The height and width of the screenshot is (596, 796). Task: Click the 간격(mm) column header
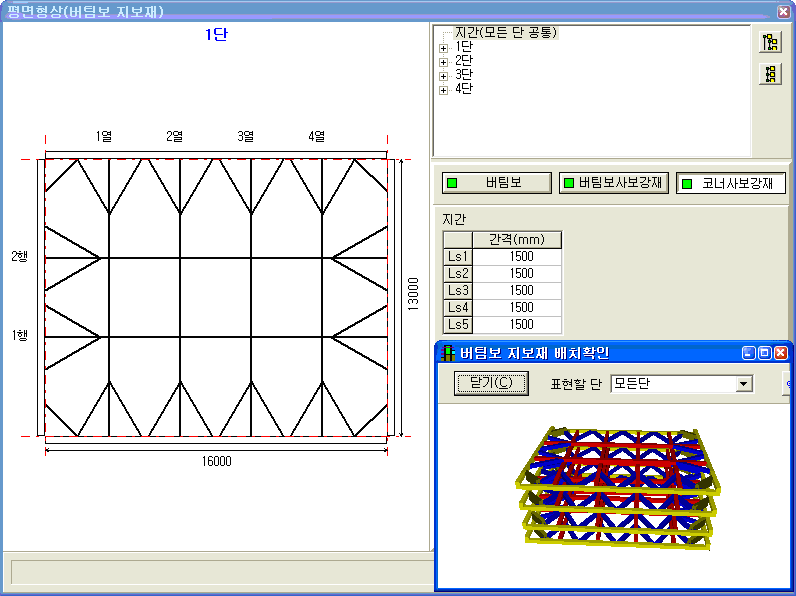(517, 240)
